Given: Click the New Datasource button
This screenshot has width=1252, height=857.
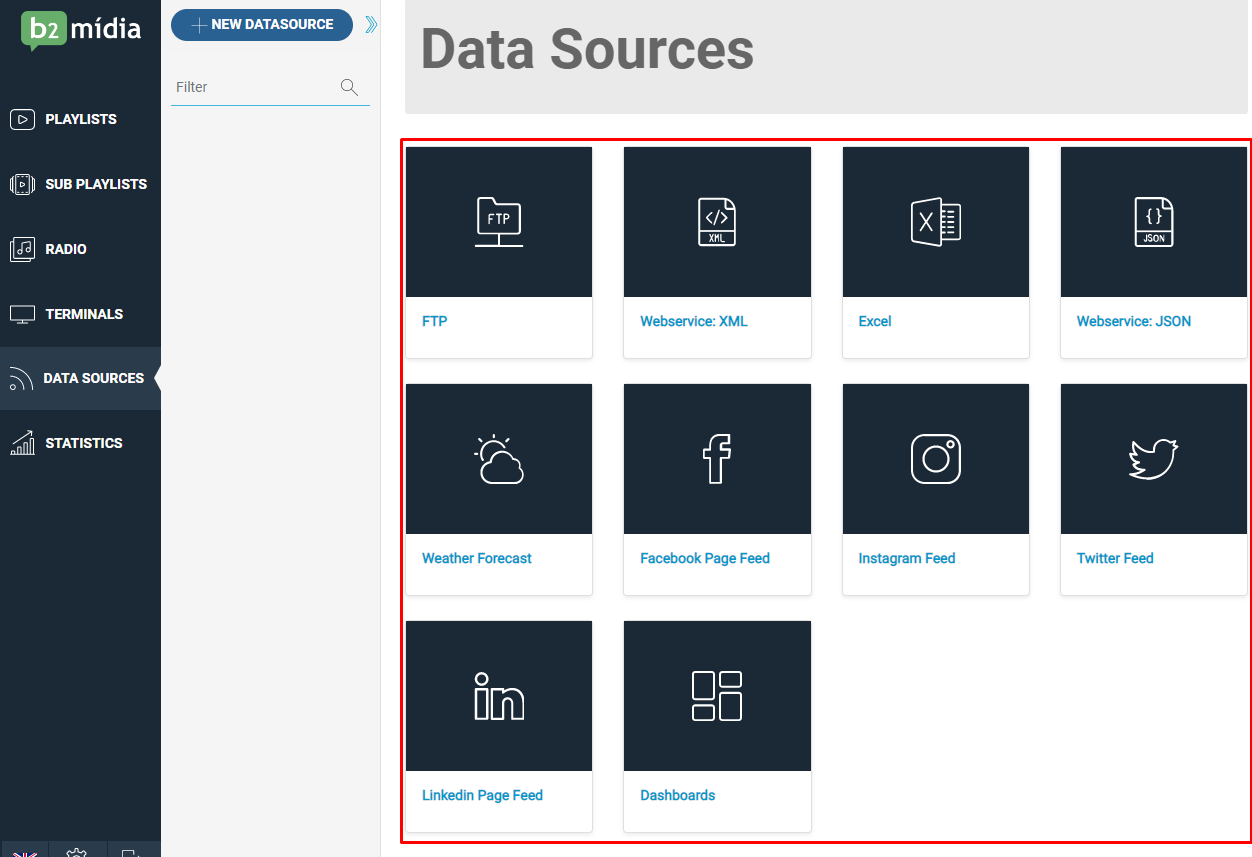Looking at the screenshot, I should coord(262,25).
